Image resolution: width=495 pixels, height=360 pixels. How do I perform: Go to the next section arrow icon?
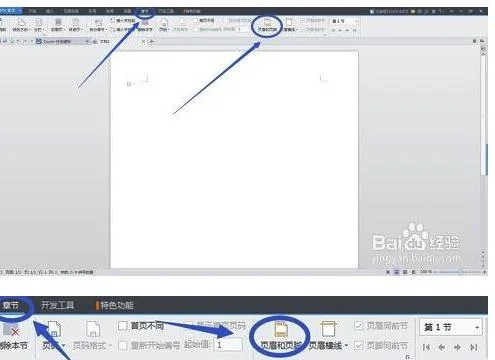[x=457, y=347]
